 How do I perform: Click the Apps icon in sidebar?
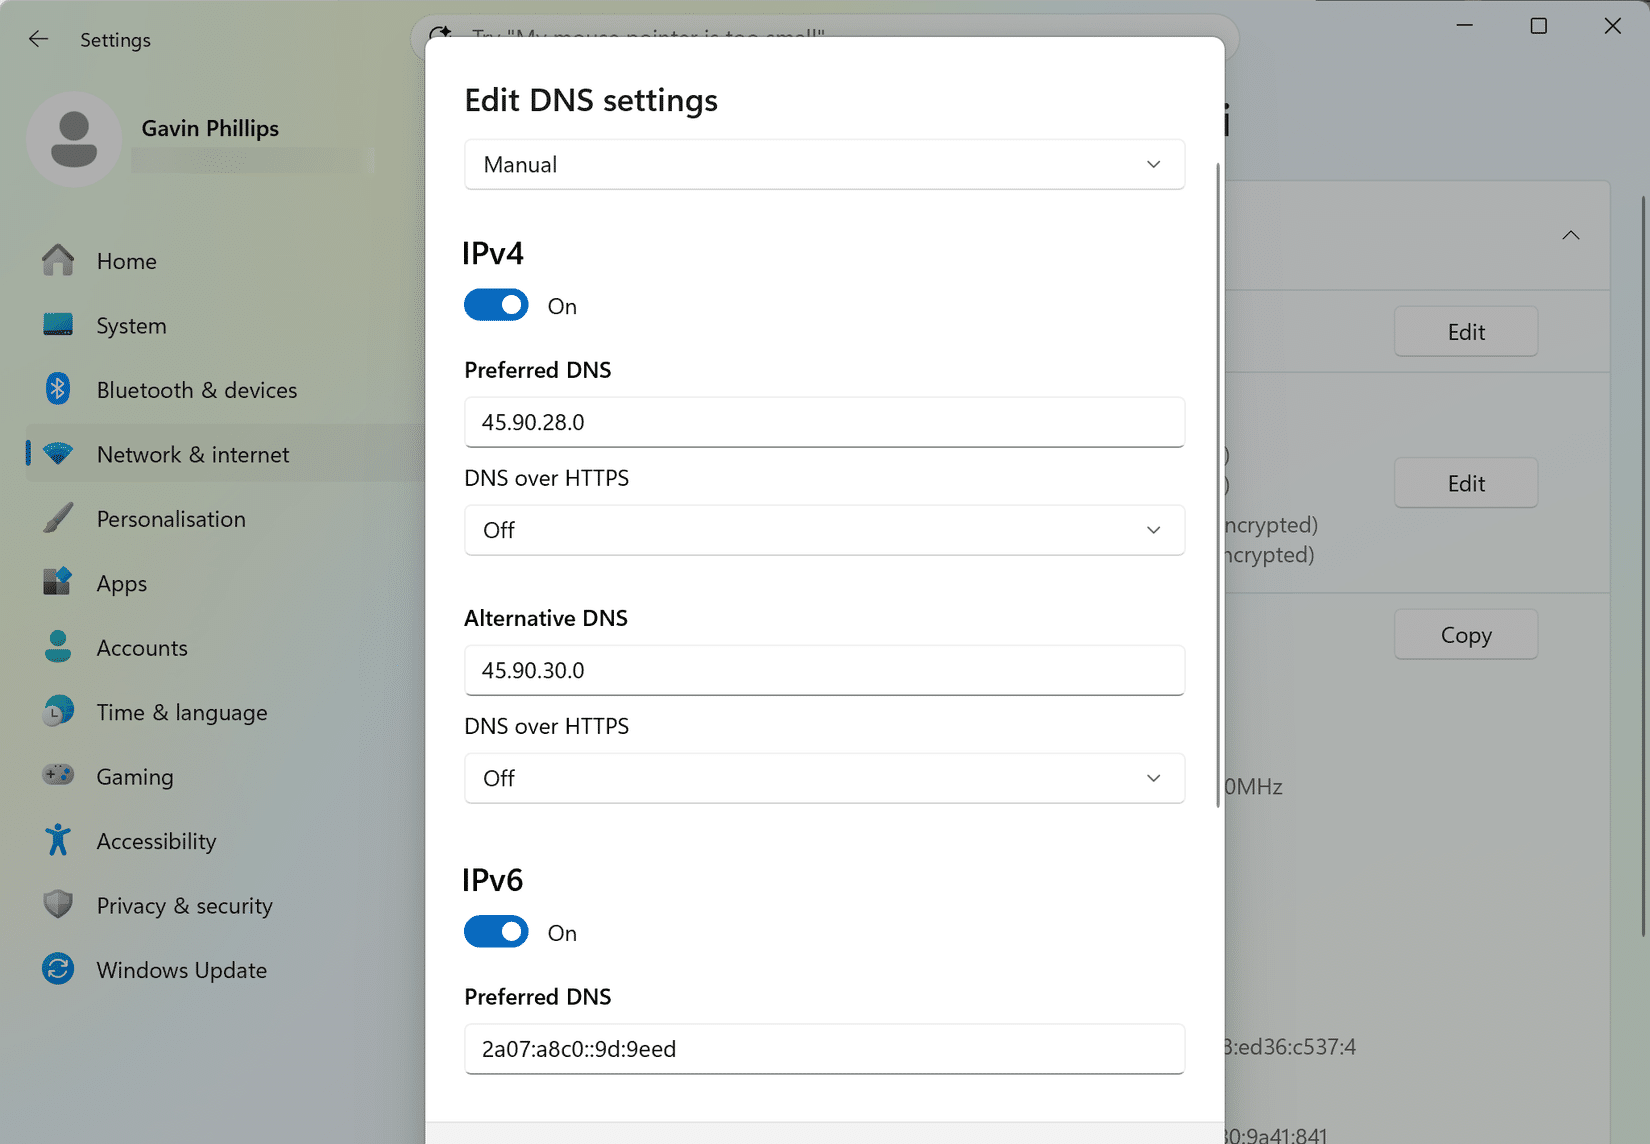point(58,582)
